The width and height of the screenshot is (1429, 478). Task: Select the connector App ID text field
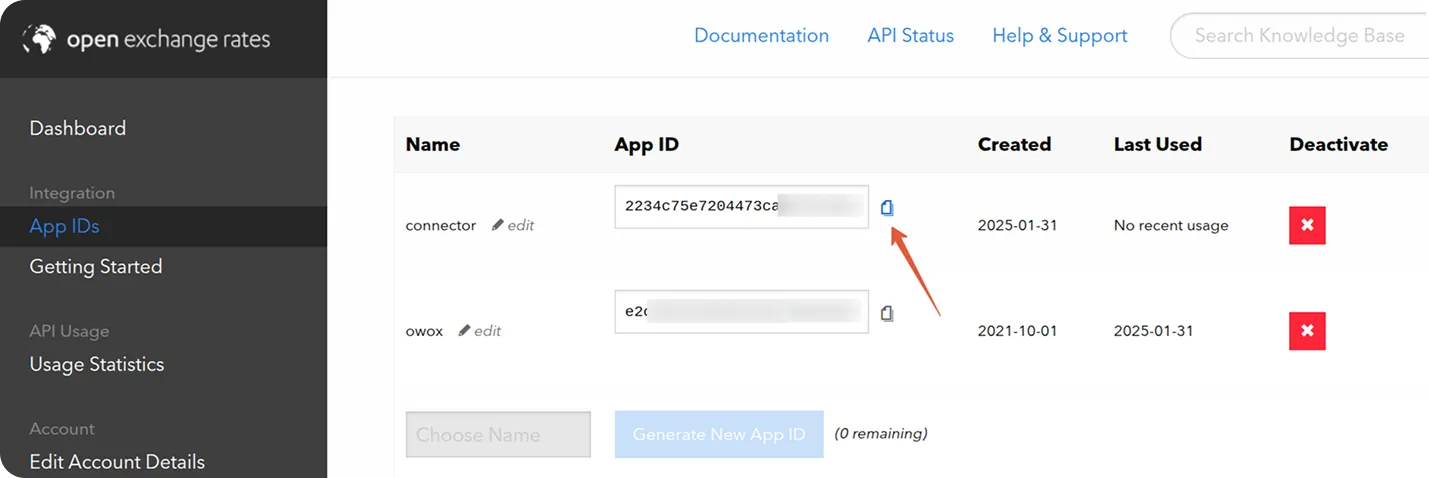741,207
